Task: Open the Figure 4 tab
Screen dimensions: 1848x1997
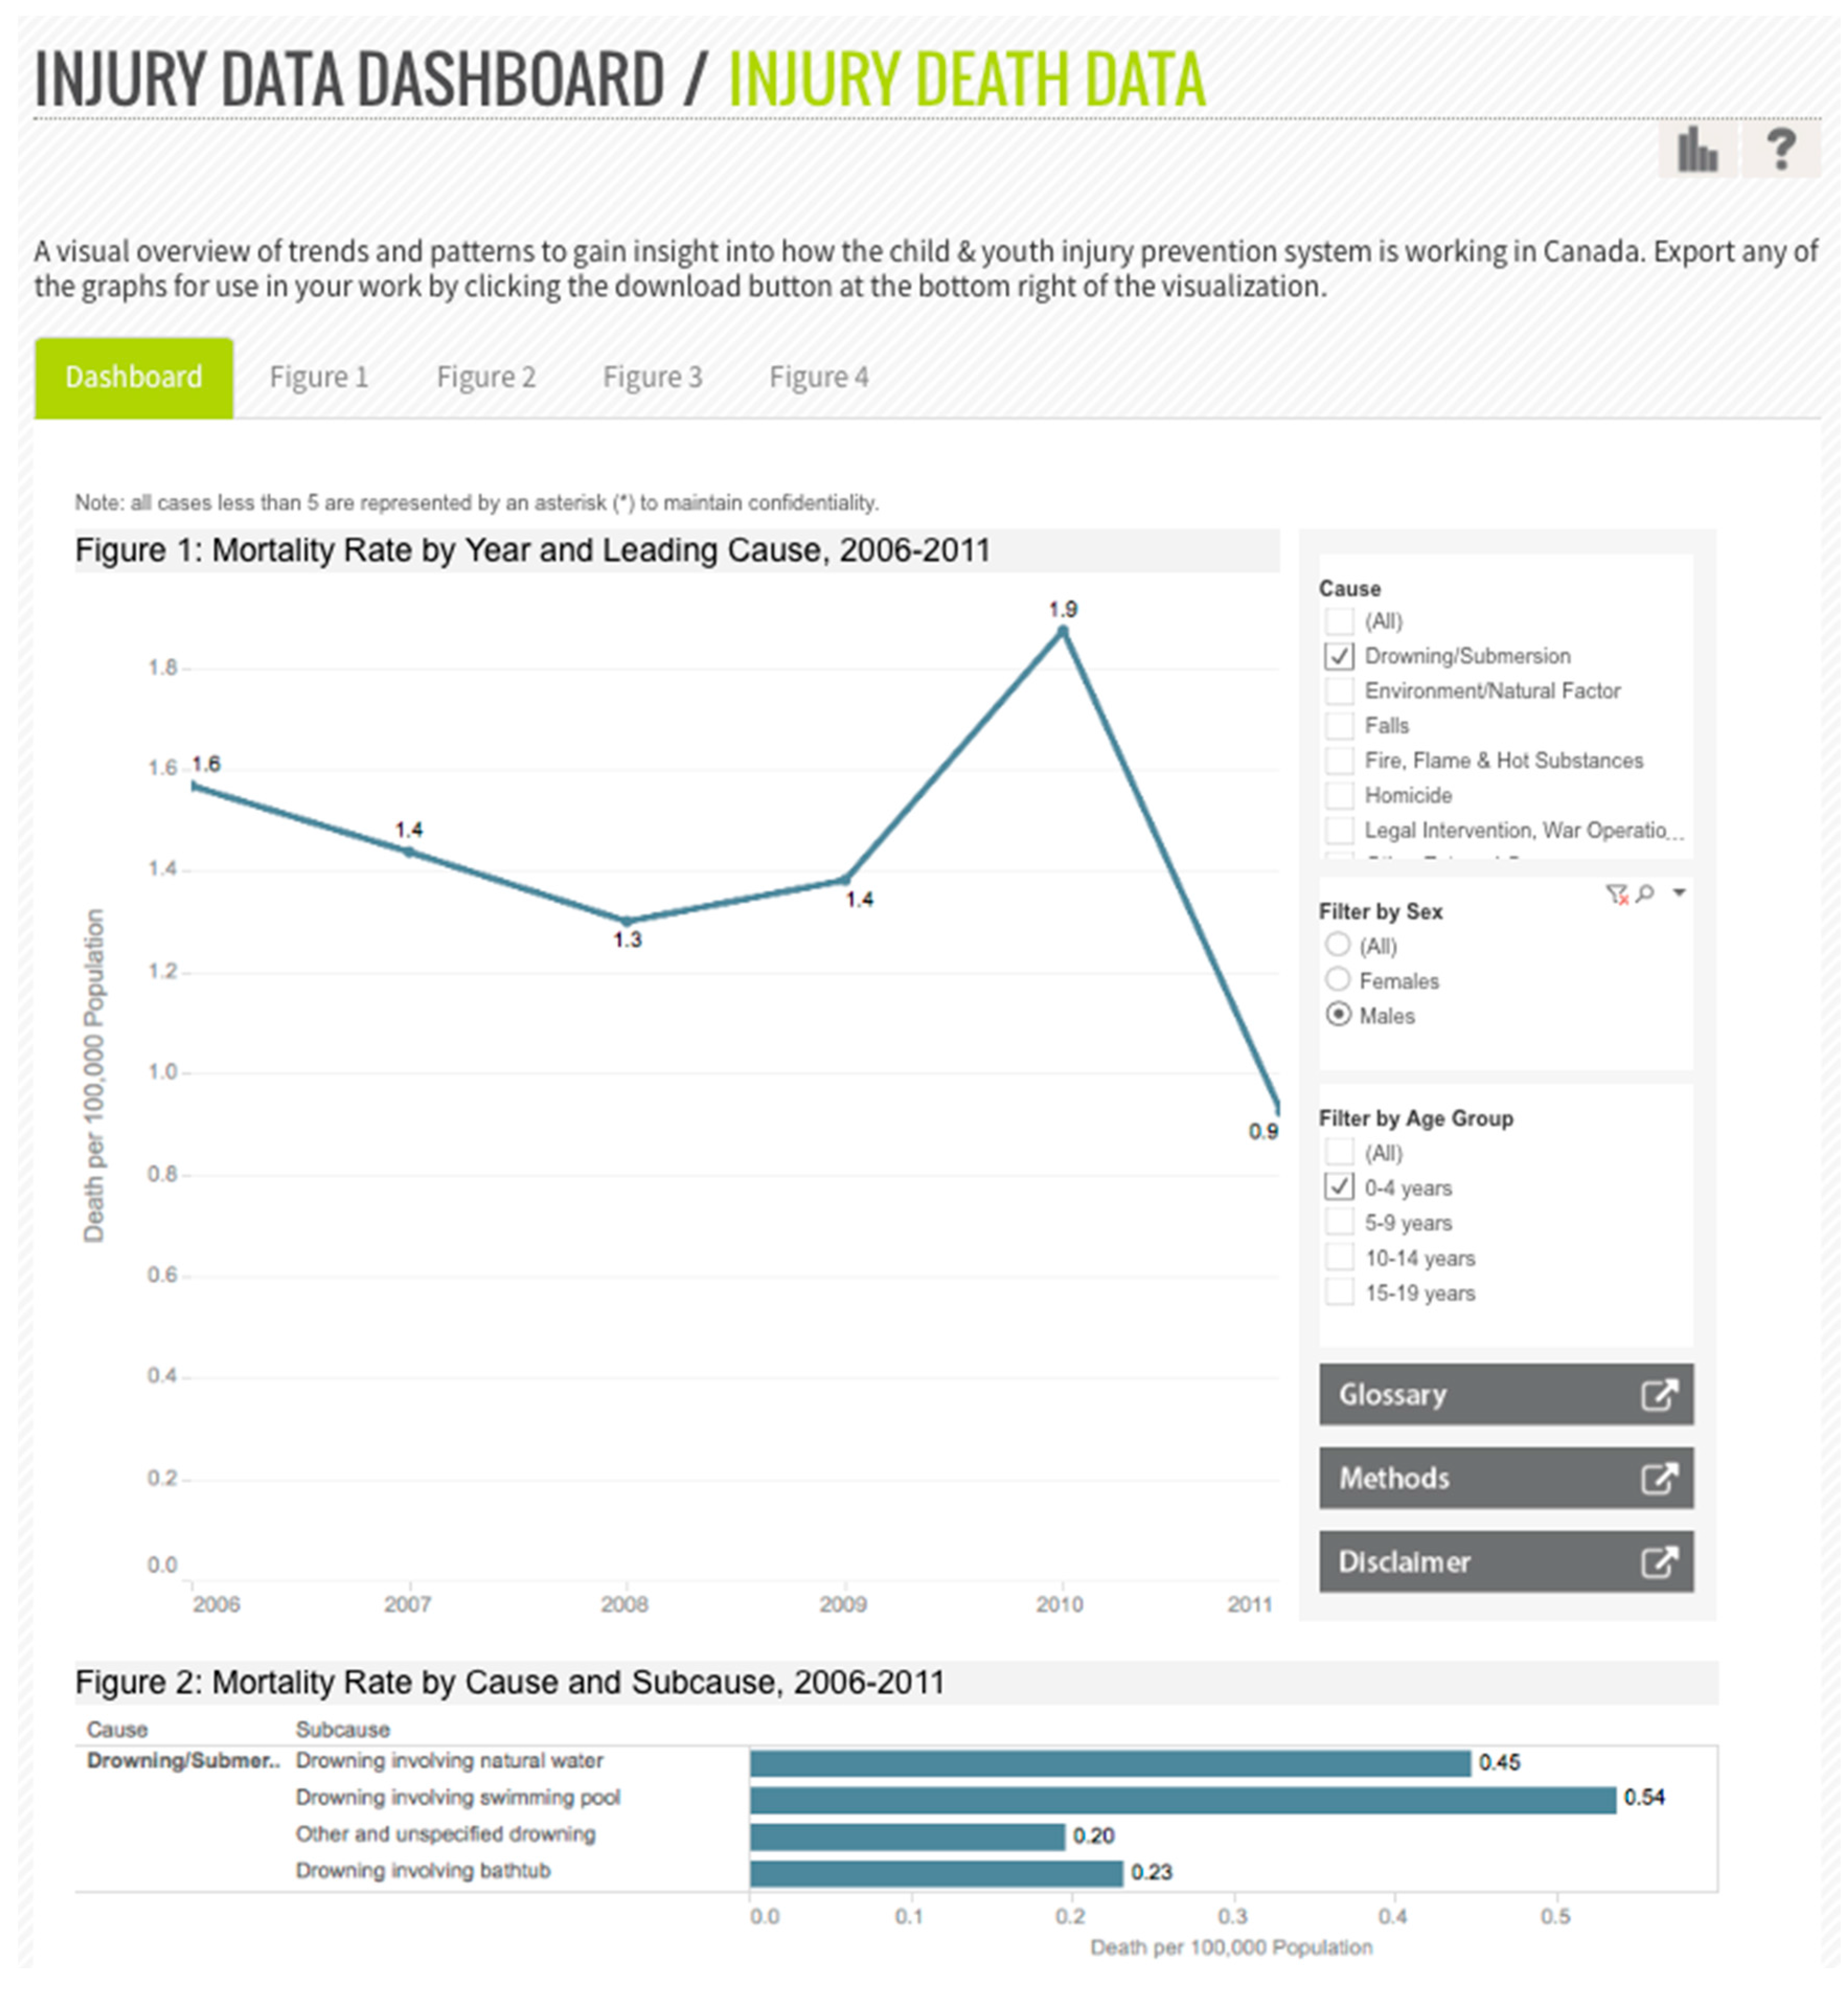Action: (818, 377)
